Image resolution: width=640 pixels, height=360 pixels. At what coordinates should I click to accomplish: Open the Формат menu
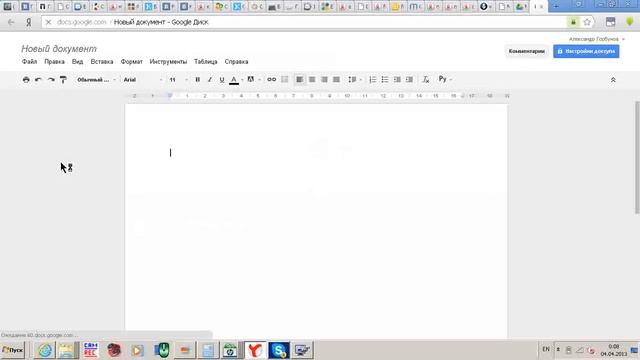tap(131, 62)
